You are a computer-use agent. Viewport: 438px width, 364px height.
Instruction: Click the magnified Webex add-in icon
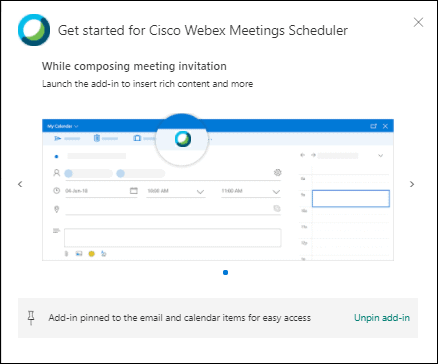coord(183,139)
